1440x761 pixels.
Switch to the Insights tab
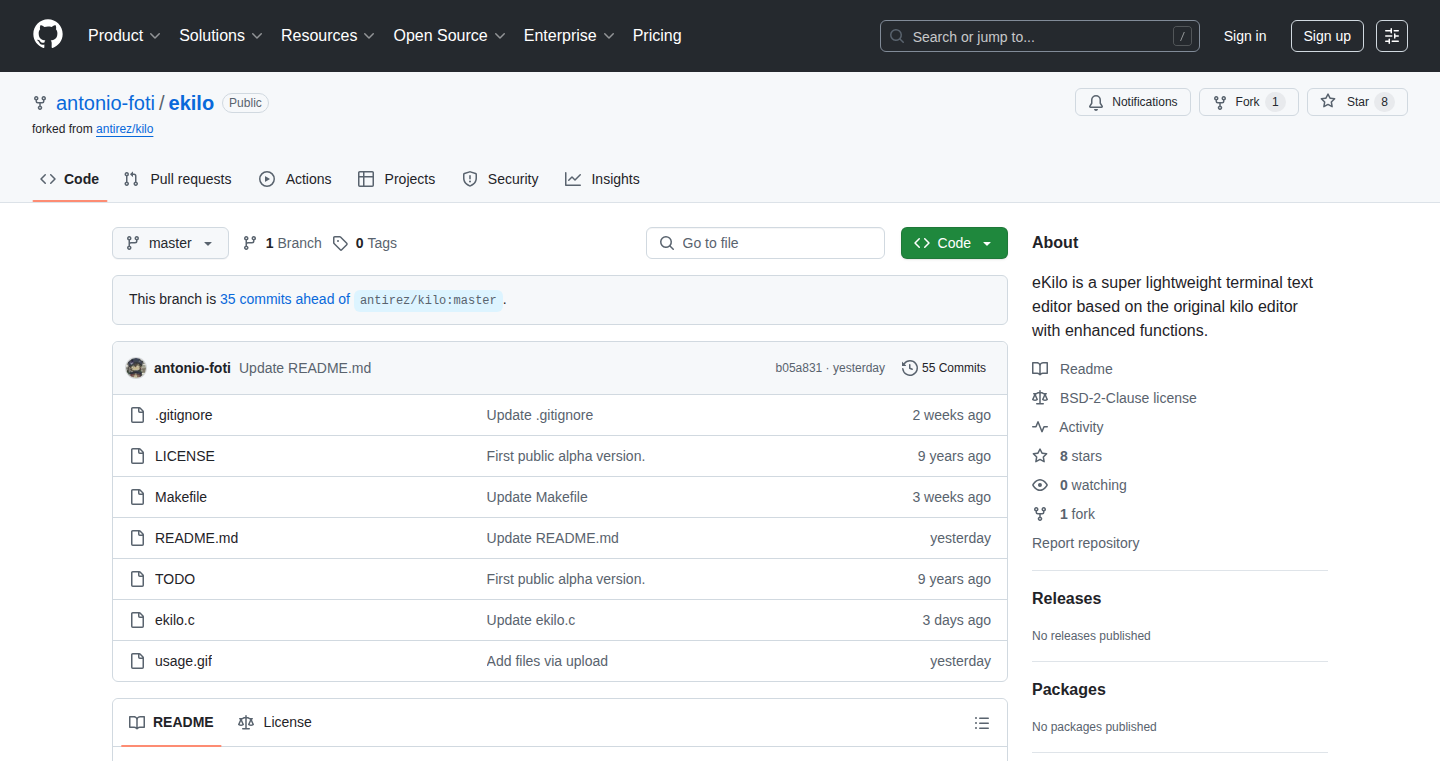click(x=602, y=179)
